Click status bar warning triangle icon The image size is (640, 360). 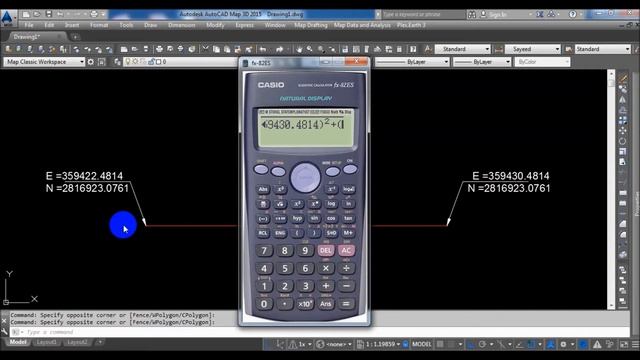click(x=597, y=344)
